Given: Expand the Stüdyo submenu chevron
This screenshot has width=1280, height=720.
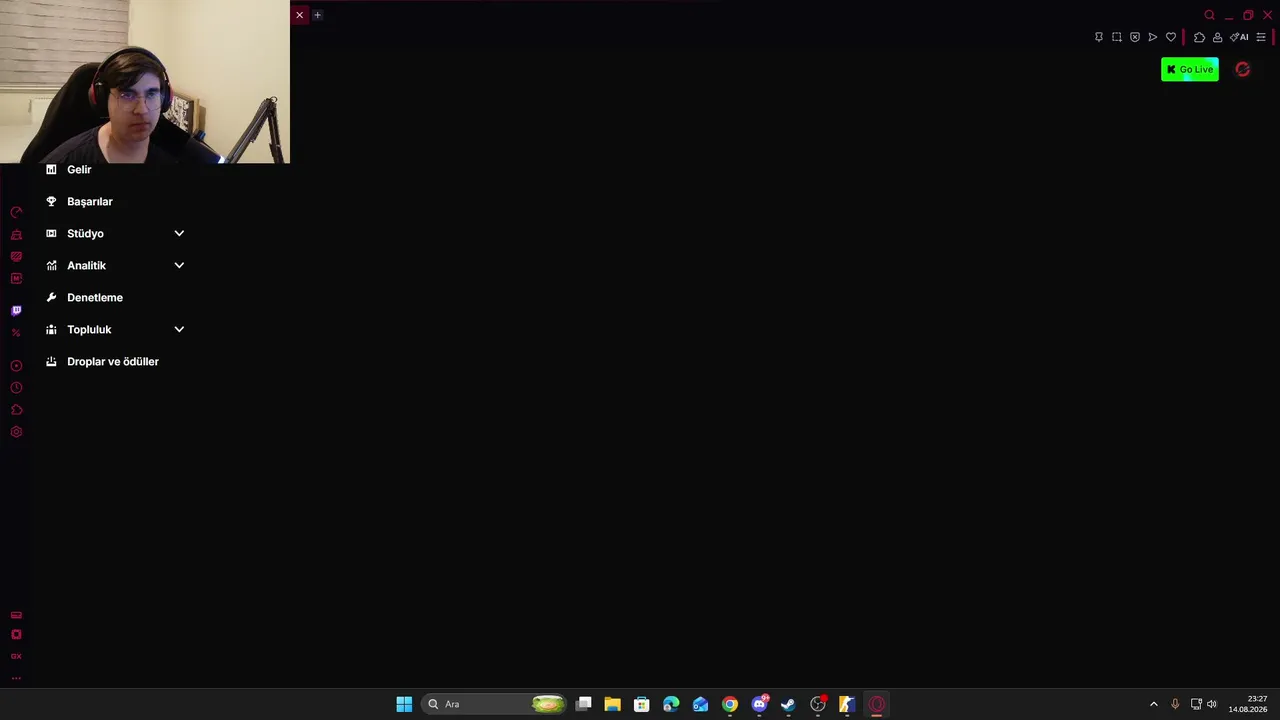Looking at the screenshot, I should point(179,234).
